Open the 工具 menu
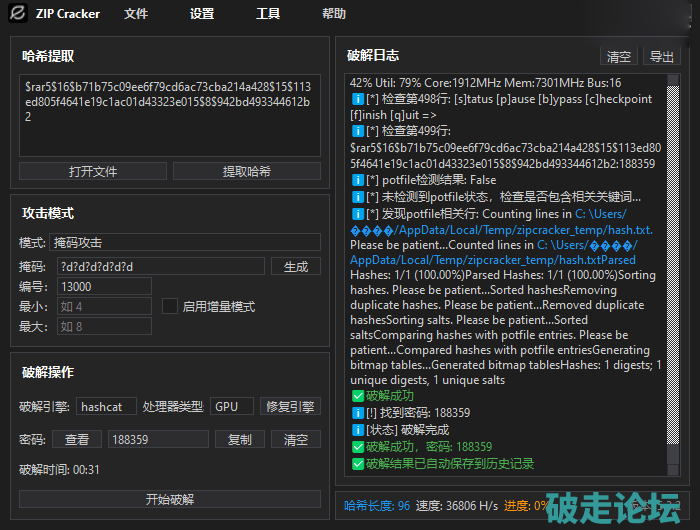Viewport: 700px width, 530px height. tap(268, 14)
